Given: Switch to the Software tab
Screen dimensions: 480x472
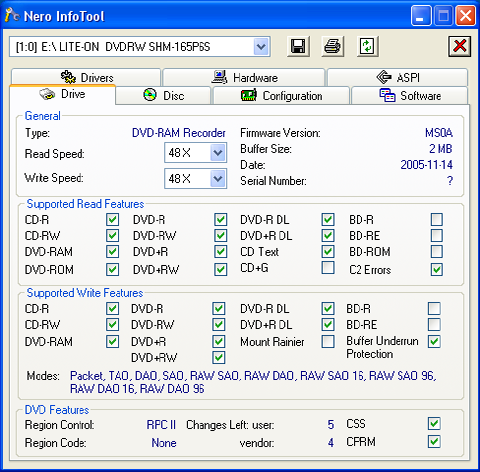Looking at the screenshot, I should [410, 96].
